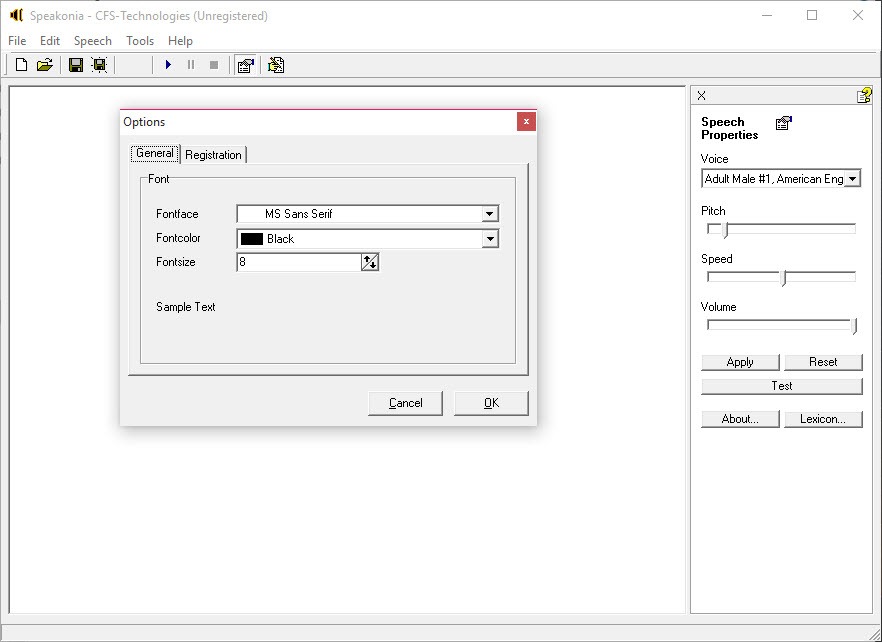Maximize the Speakonia window

point(812,15)
